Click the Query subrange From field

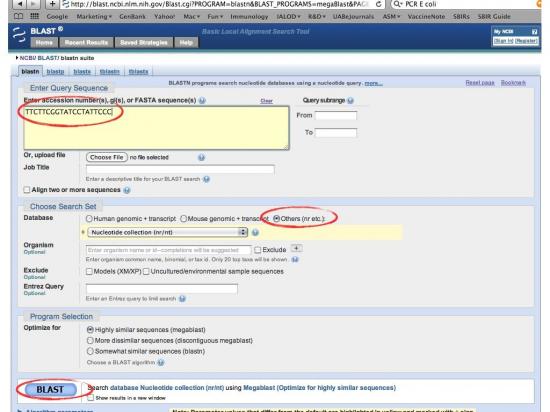coord(336,115)
